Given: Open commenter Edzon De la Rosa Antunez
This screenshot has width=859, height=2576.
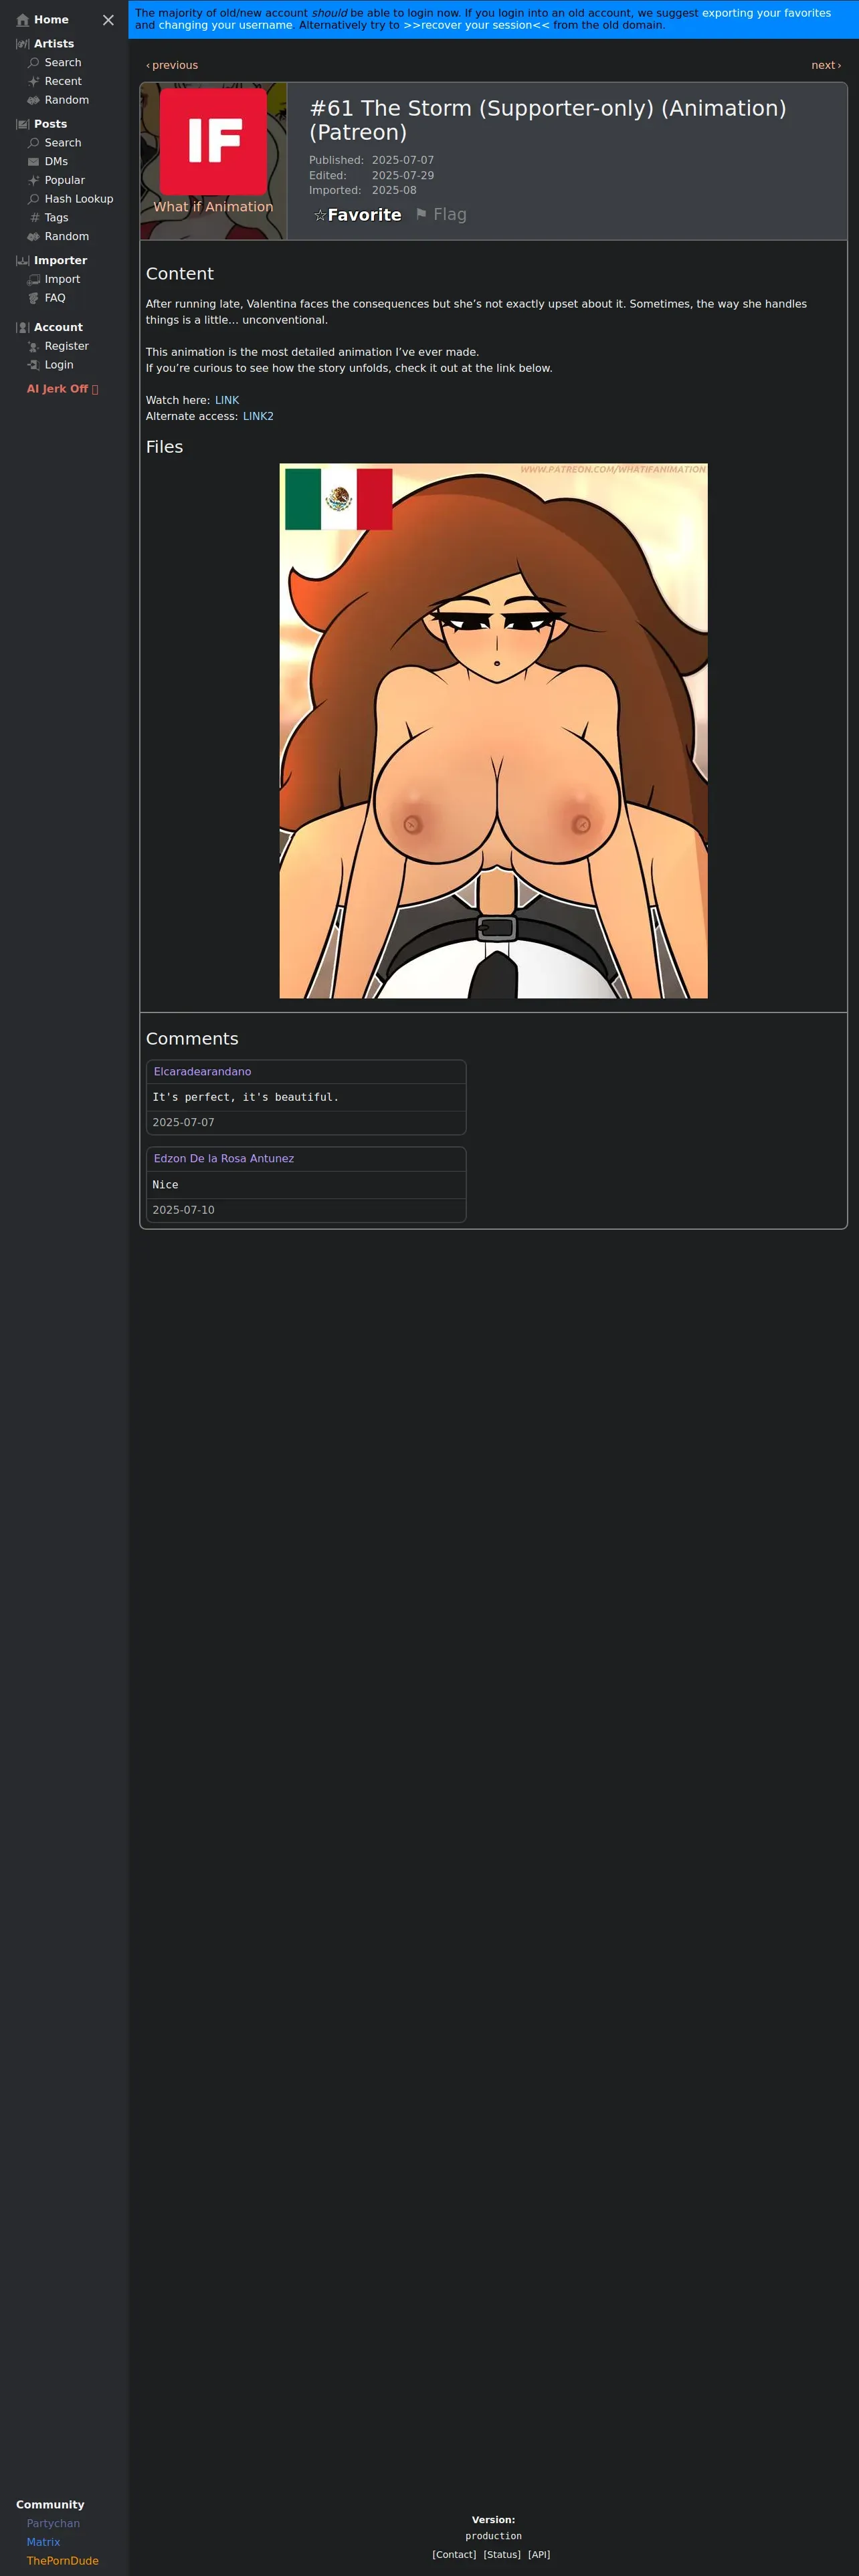Looking at the screenshot, I should point(224,1159).
